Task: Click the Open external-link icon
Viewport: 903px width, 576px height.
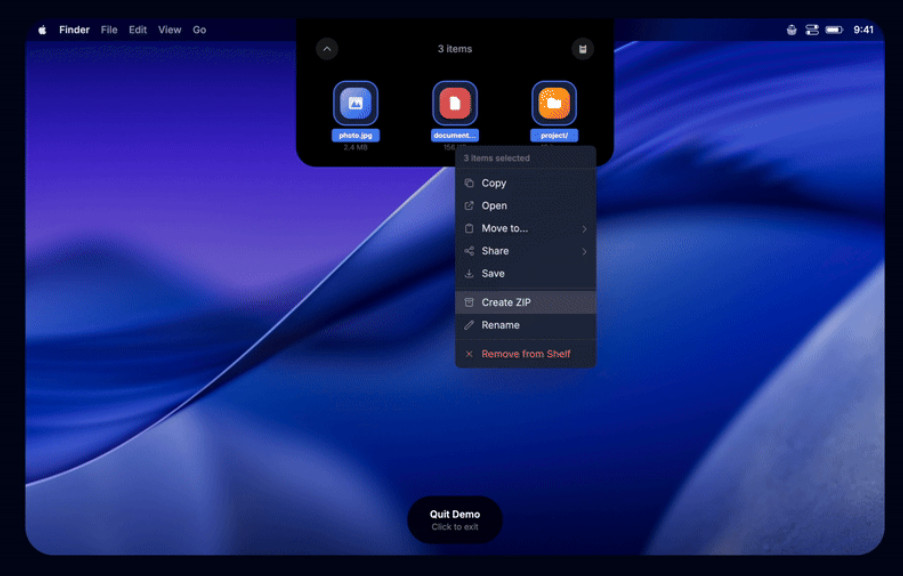Action: point(469,206)
